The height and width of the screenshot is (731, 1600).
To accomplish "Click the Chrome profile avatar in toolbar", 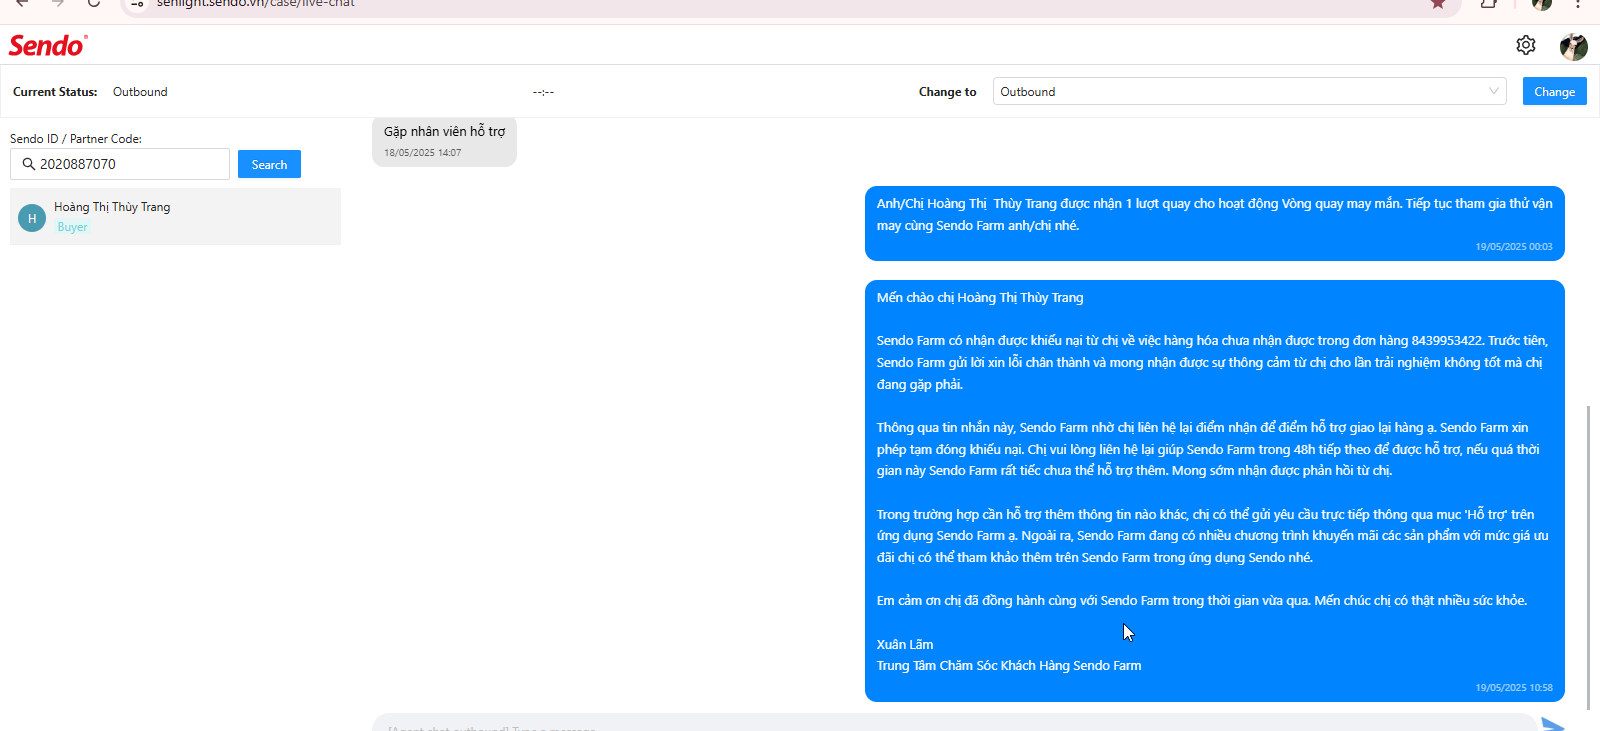I will pos(1541,4).
